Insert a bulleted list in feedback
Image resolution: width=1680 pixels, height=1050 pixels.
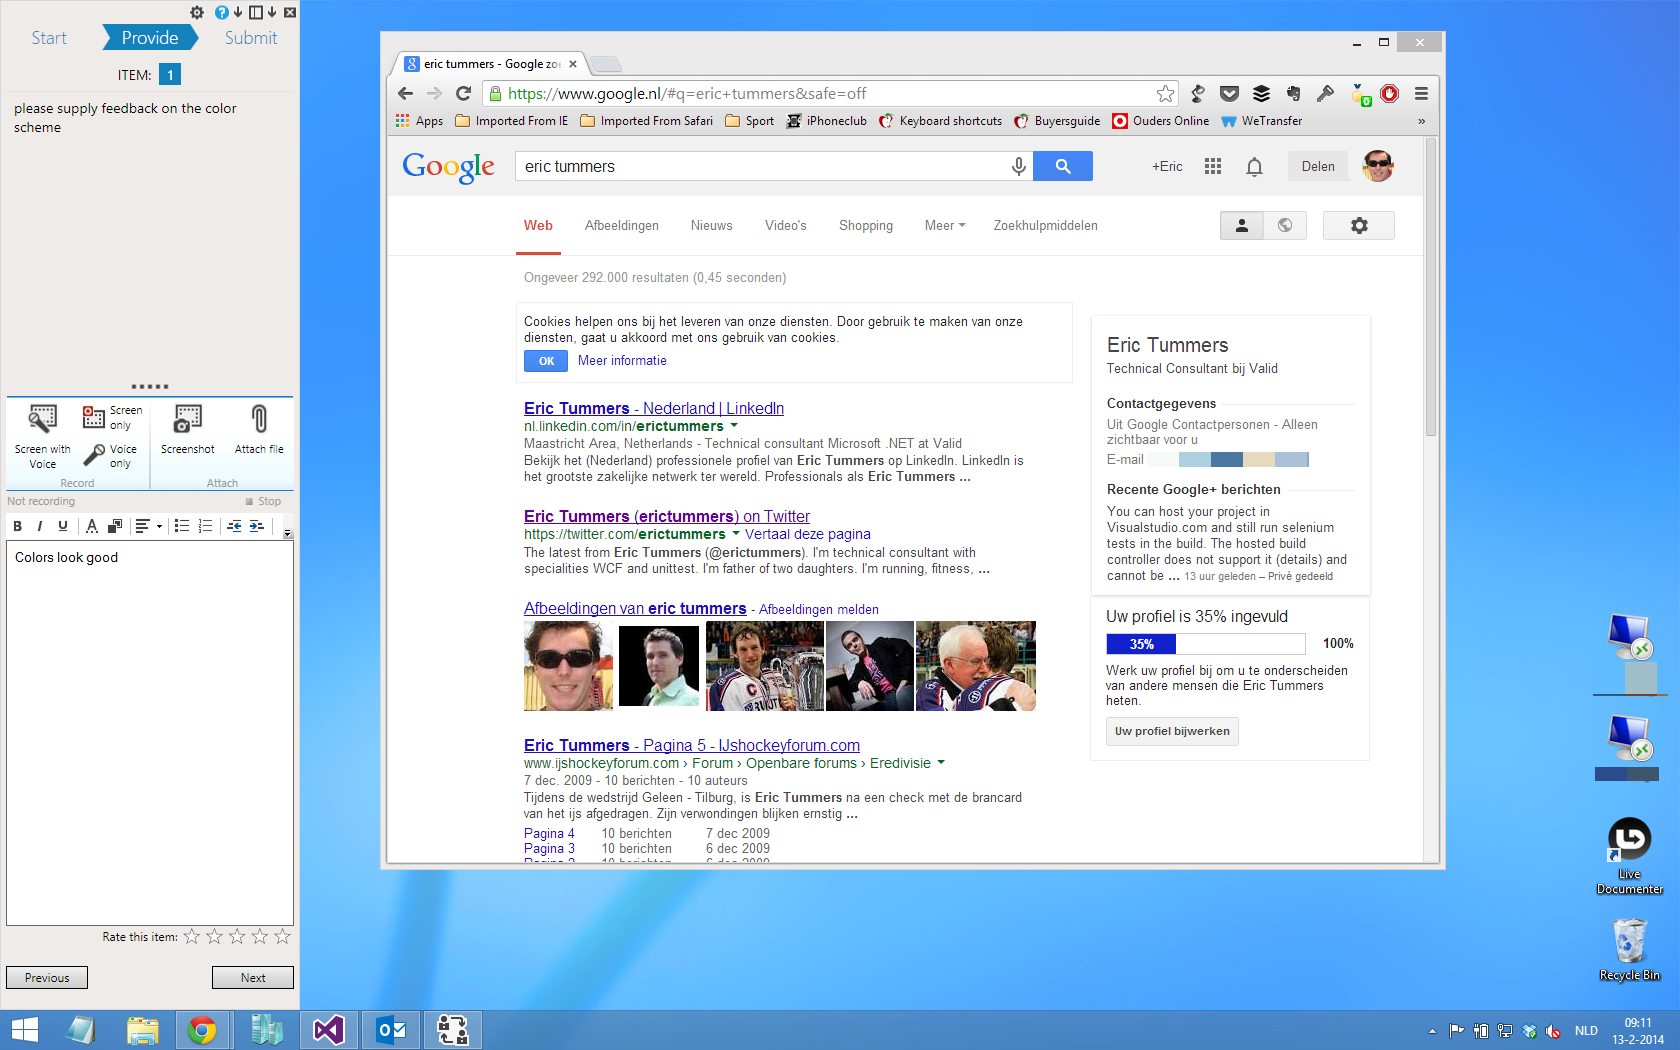point(182,526)
